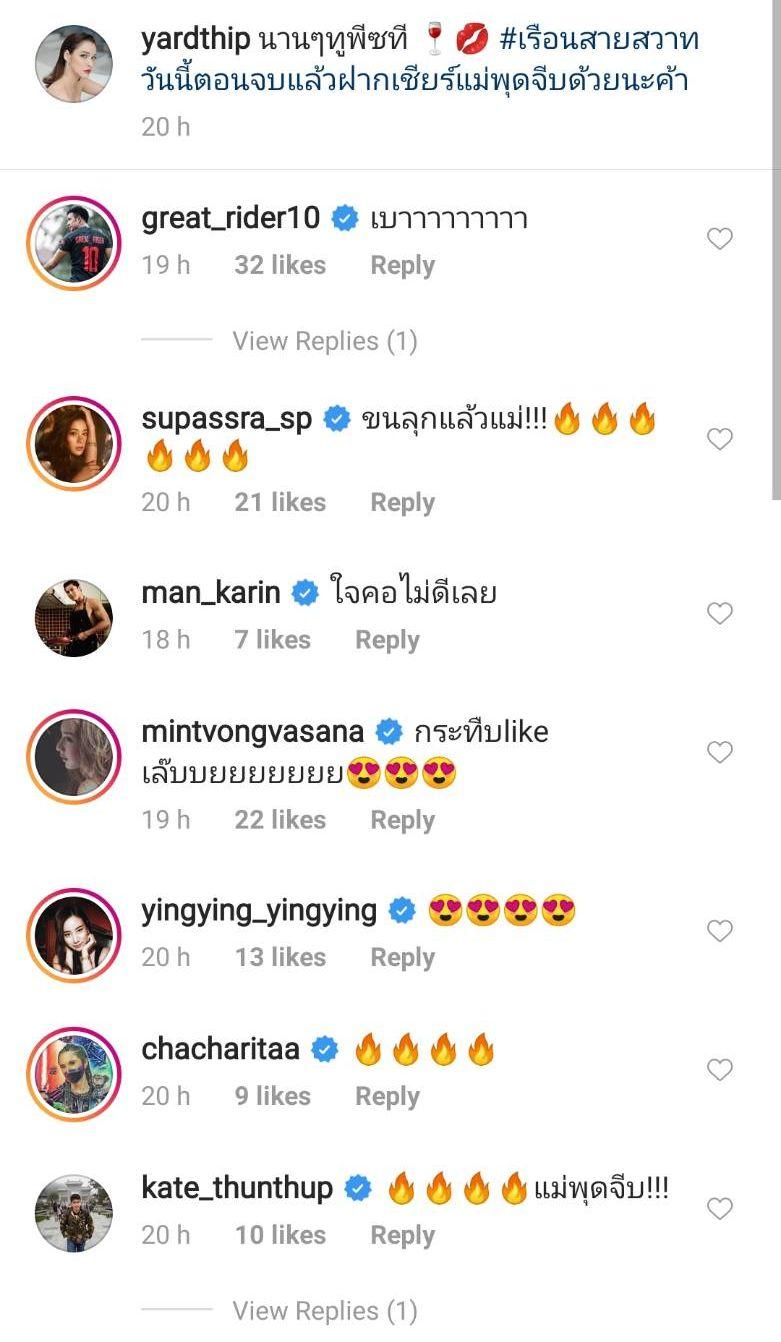Expand View Replies under great_rider10's comment
The height and width of the screenshot is (1342, 781).
tap(324, 341)
